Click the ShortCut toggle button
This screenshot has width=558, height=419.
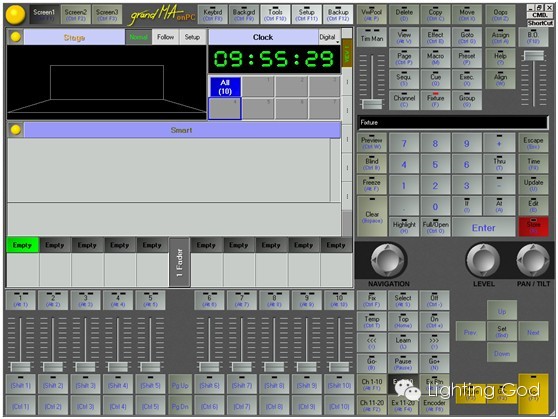[x=540, y=23]
